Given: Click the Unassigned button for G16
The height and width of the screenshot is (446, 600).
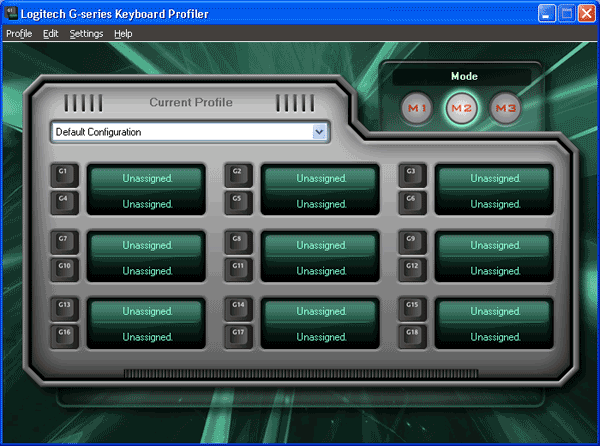Looking at the screenshot, I should click(147, 337).
